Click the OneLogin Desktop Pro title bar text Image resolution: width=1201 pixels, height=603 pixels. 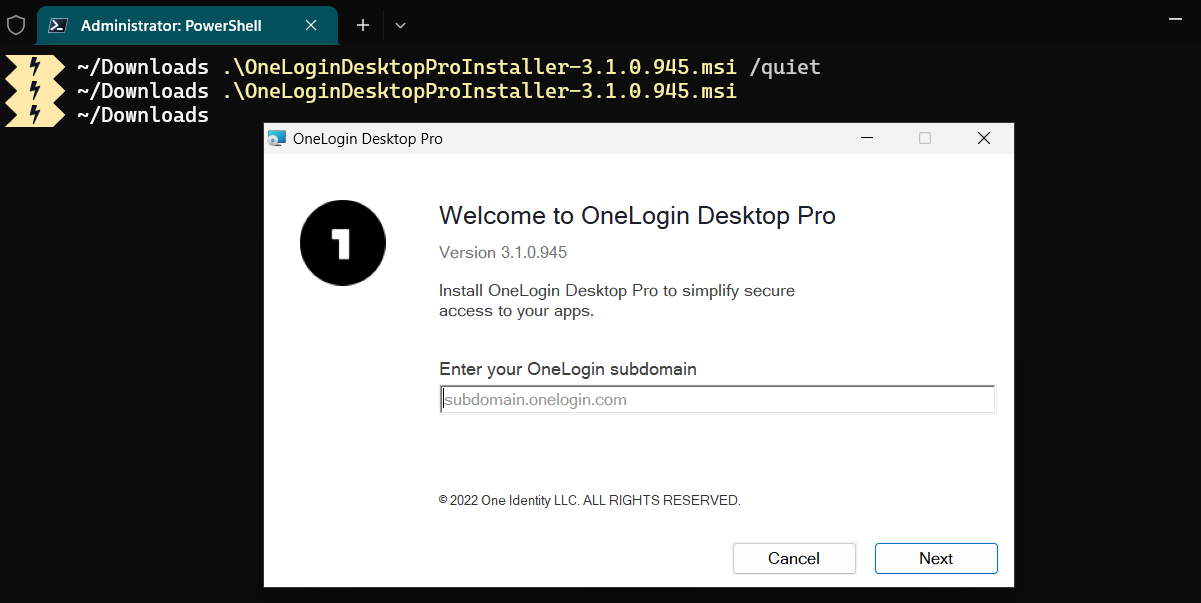(x=368, y=138)
